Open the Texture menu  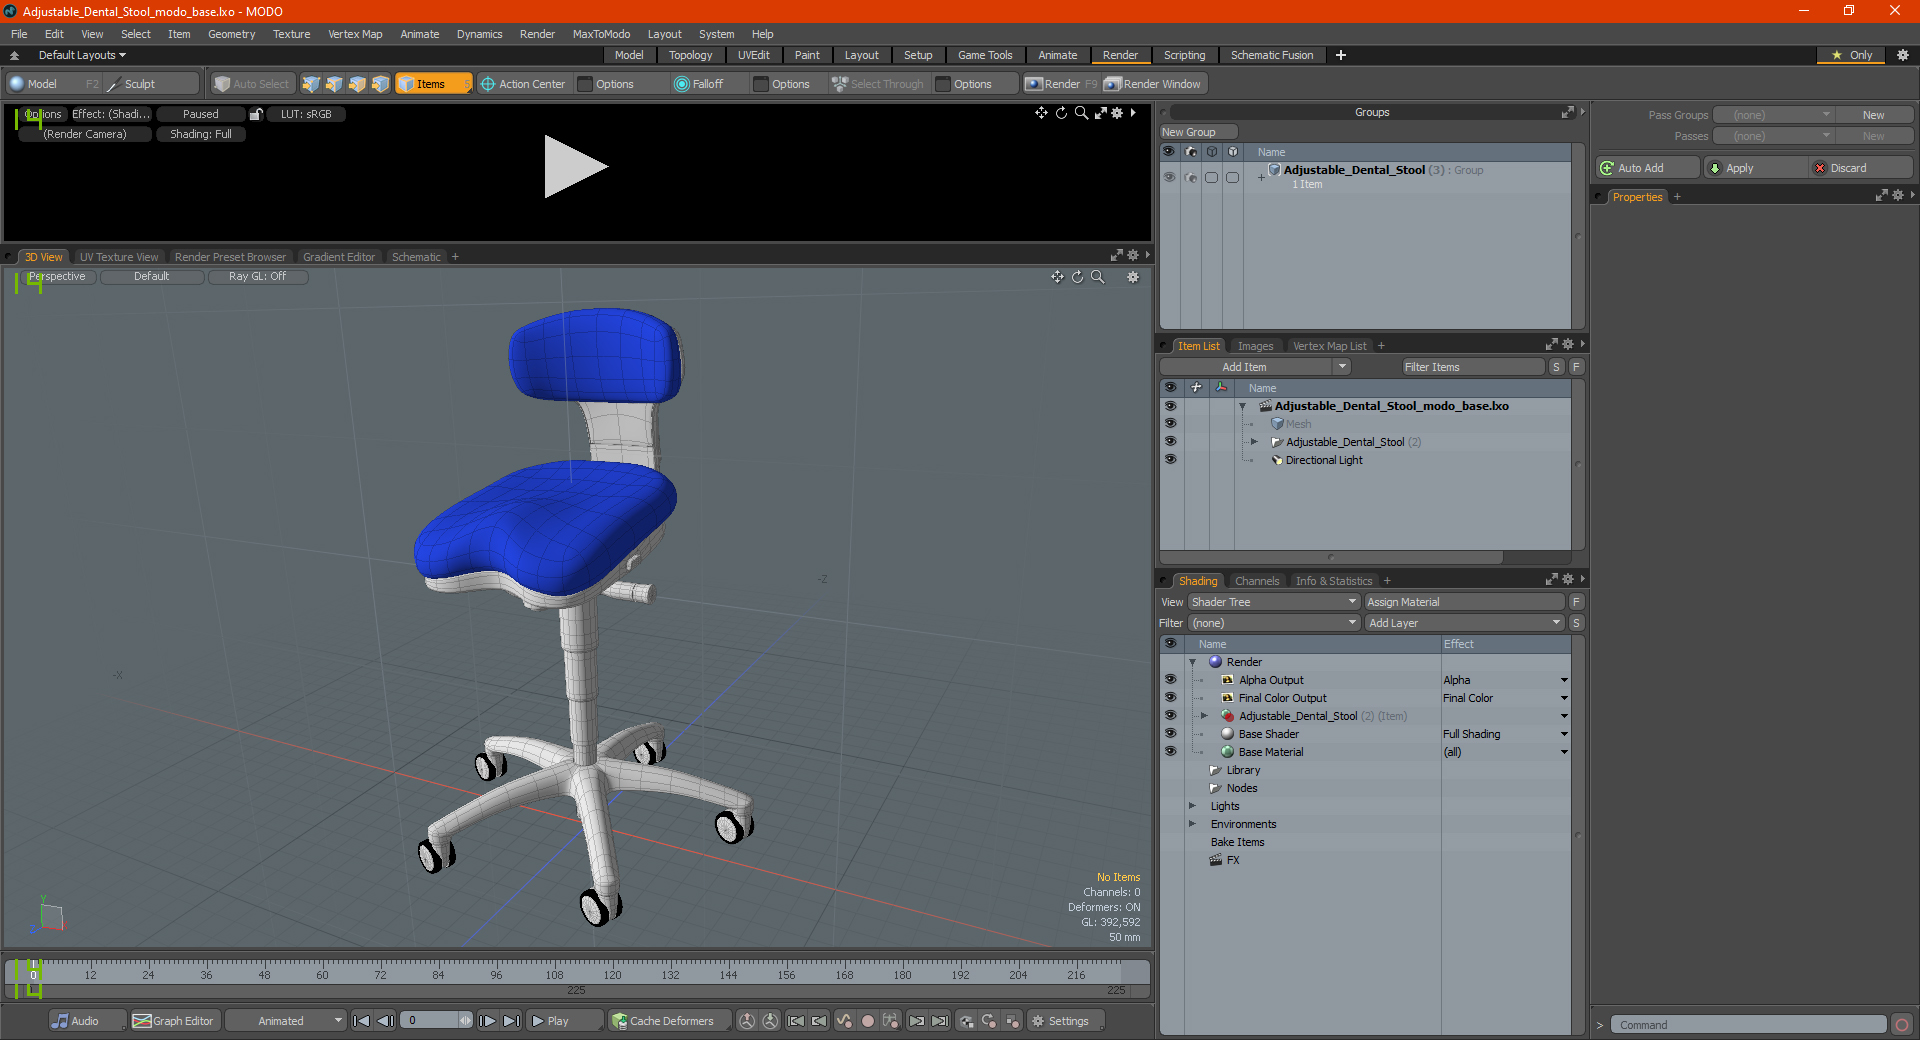tap(291, 34)
